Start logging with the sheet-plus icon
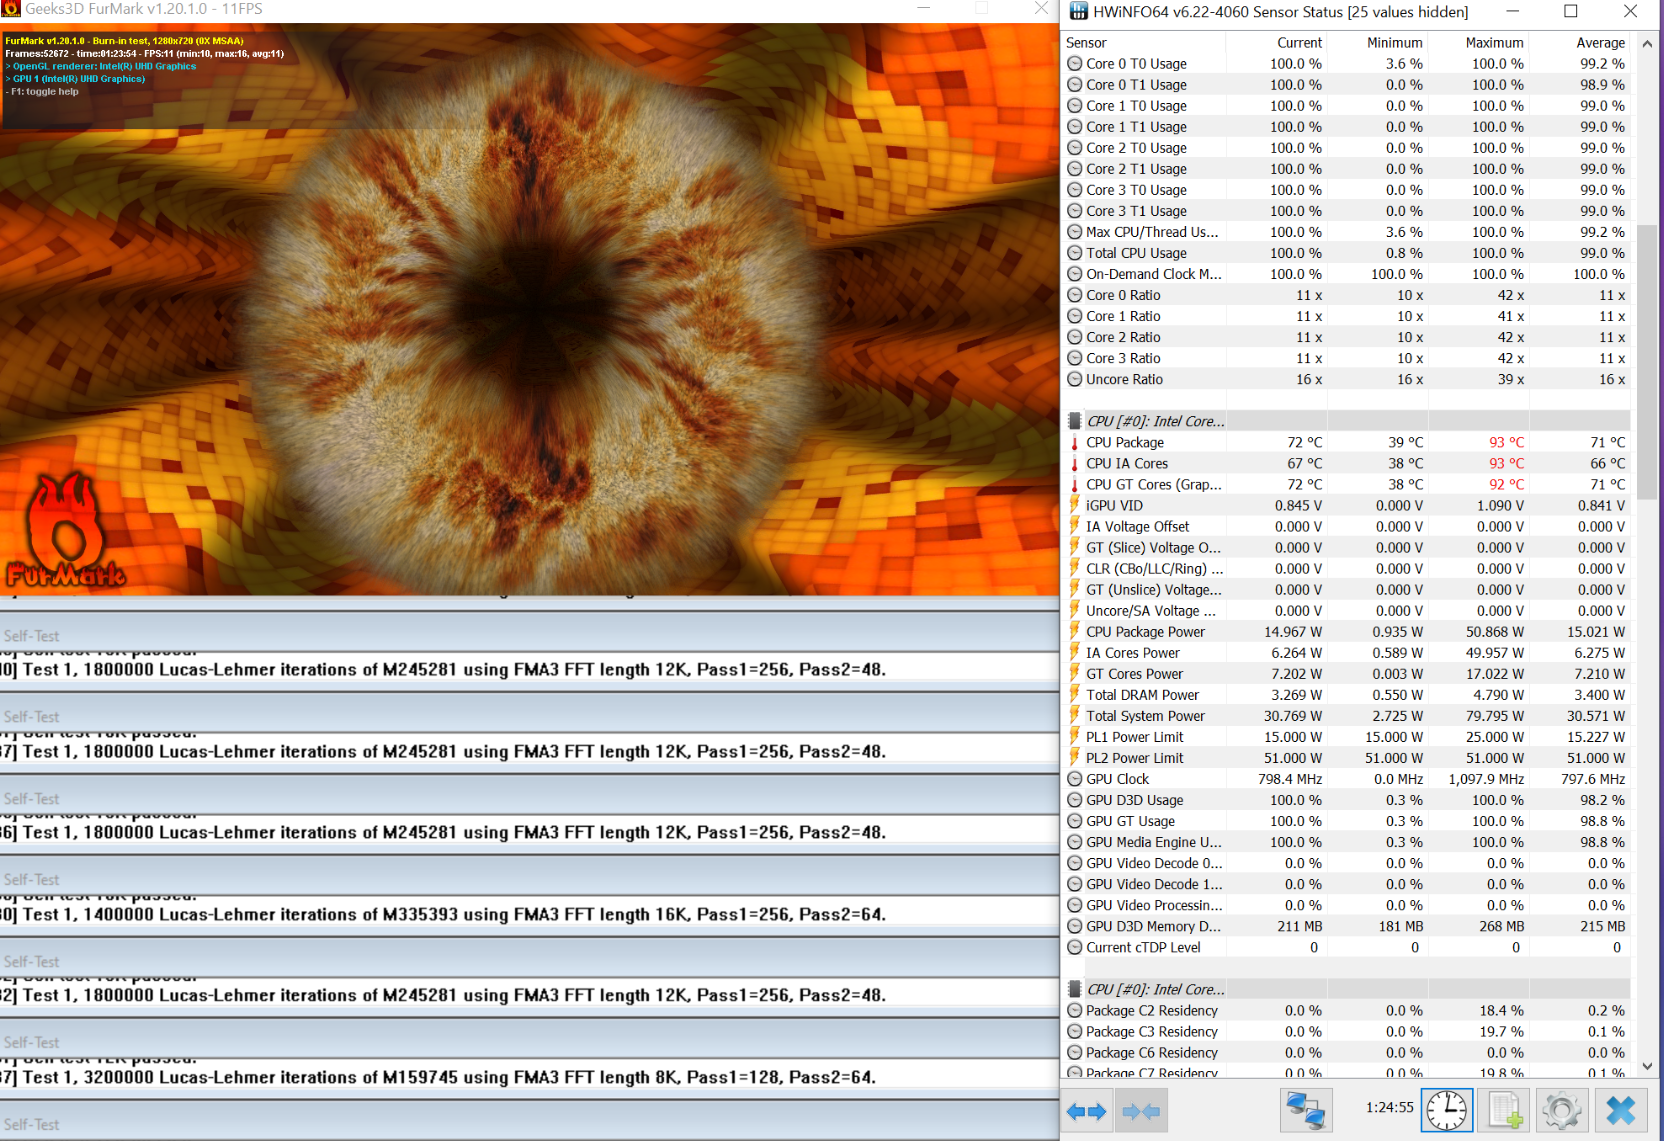This screenshot has width=1664, height=1141. click(1504, 1111)
